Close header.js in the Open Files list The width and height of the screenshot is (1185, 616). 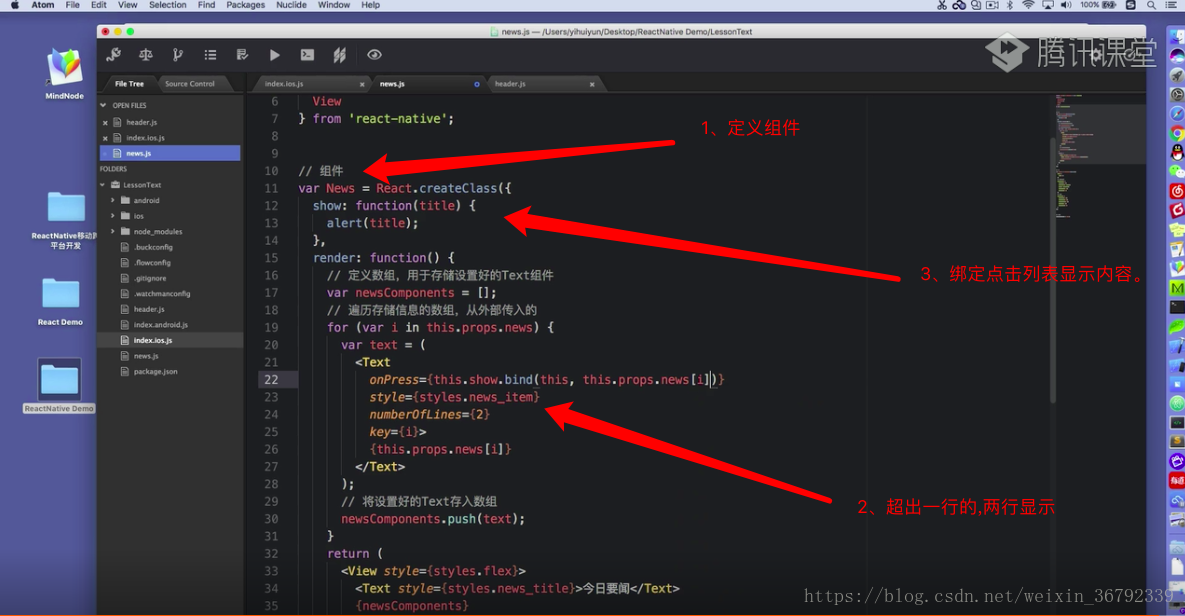(x=105, y=122)
